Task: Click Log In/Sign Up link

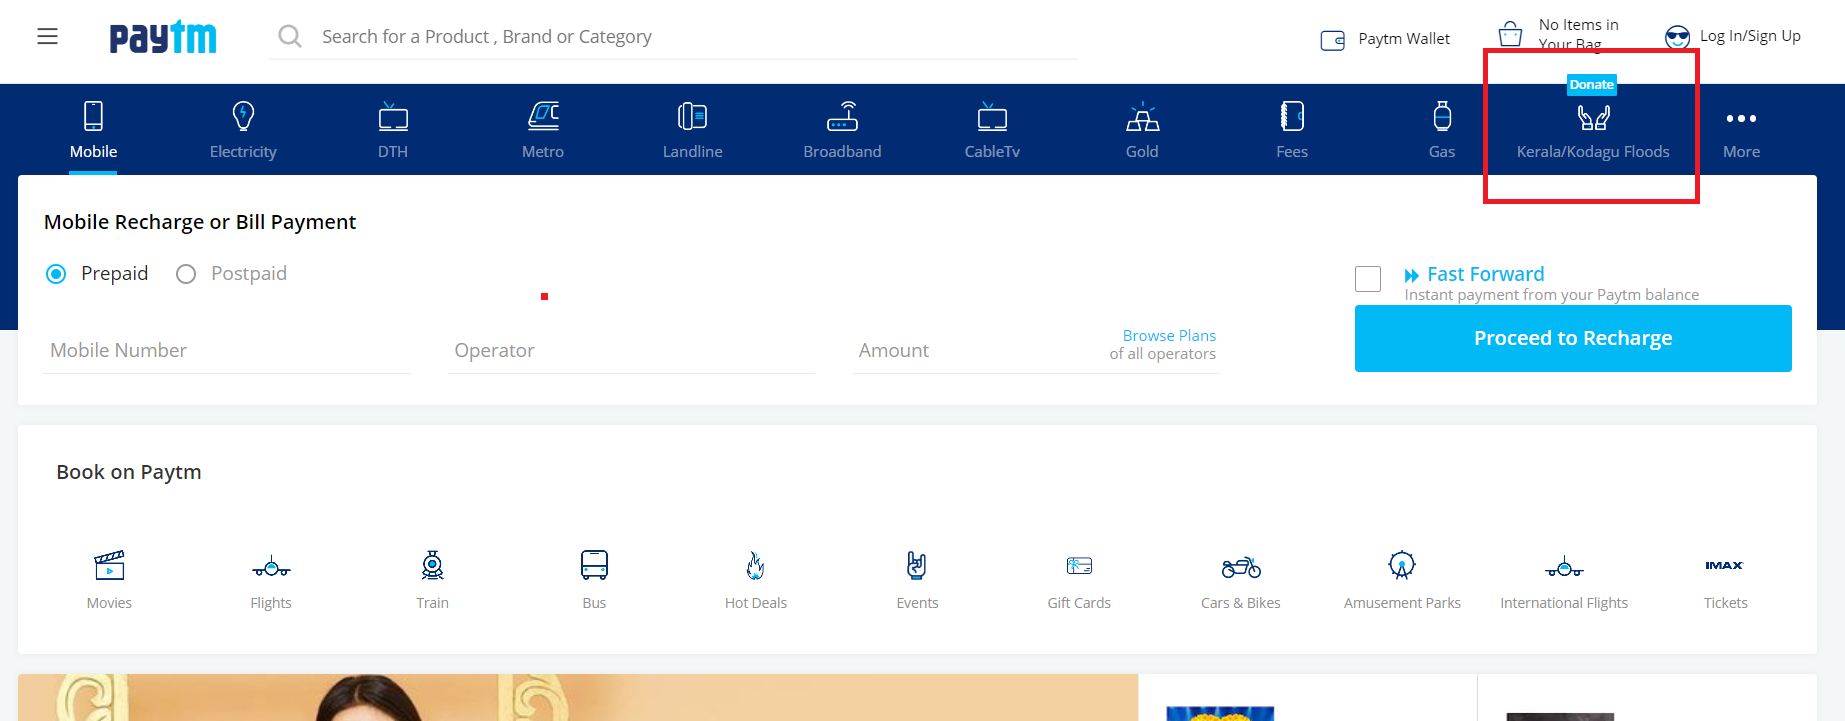Action: click(1750, 36)
